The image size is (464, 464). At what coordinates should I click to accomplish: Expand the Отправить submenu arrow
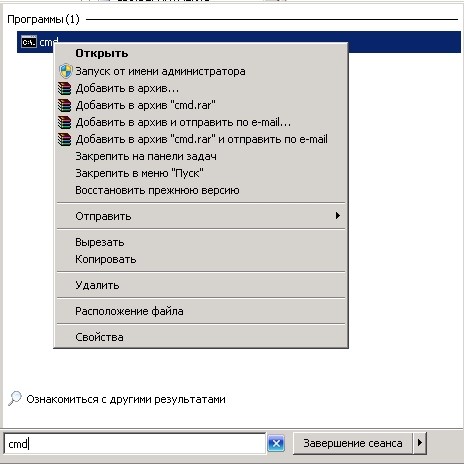point(338,216)
